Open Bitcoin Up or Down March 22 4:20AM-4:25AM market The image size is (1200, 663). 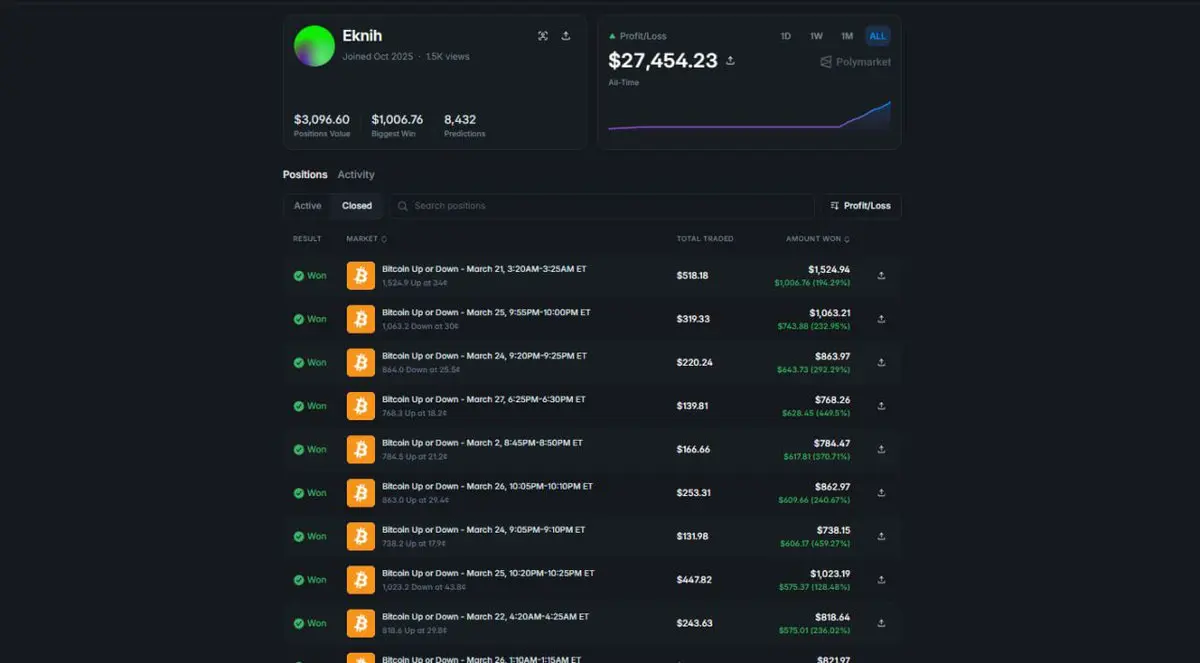click(x=485, y=616)
